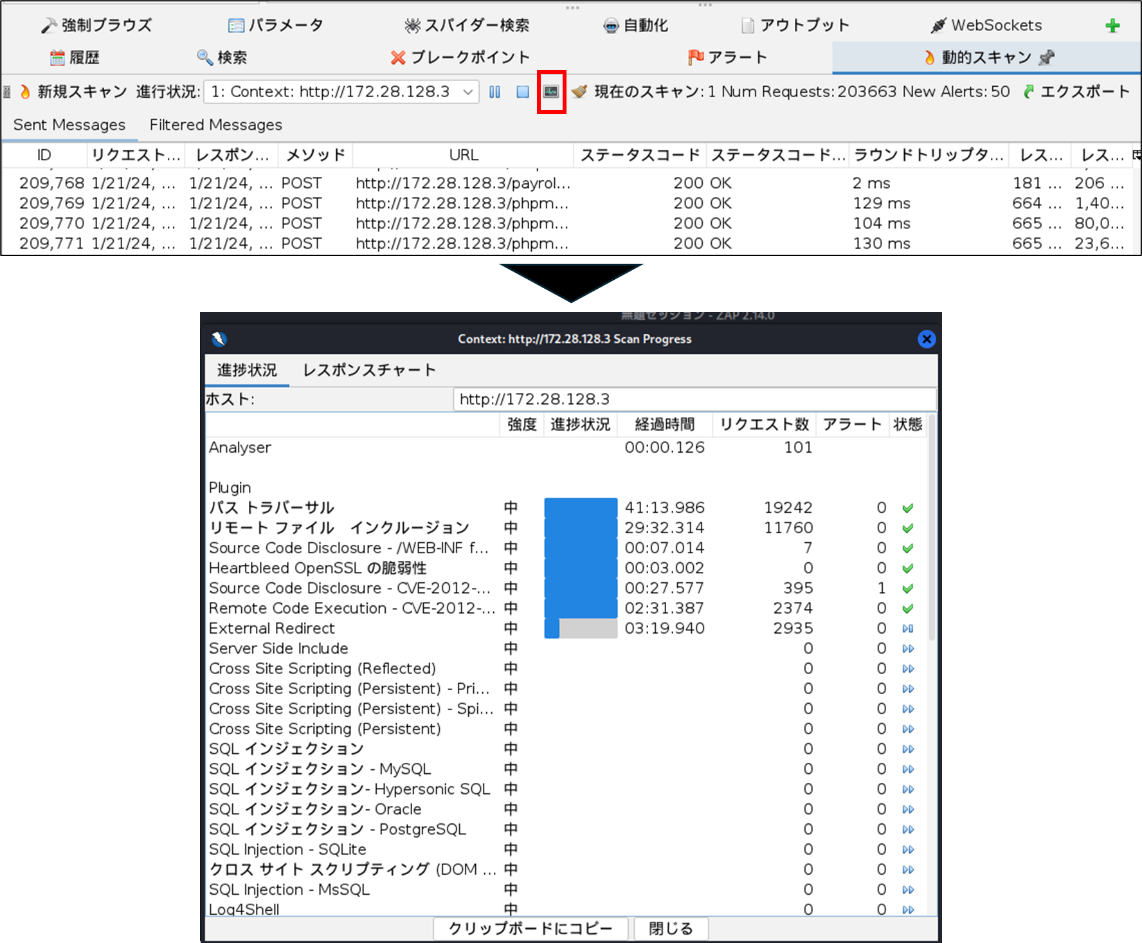Sort by the ステータスコード column header
Image resolution: width=1142 pixels, height=943 pixels.
640,155
